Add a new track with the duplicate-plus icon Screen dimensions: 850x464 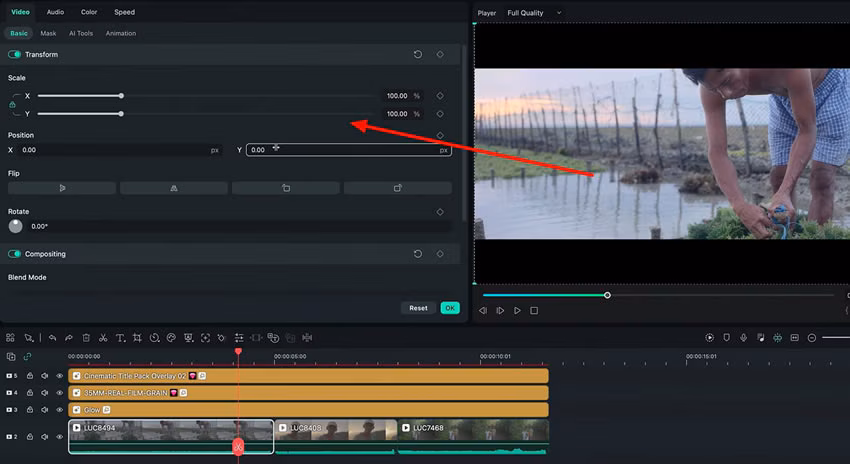[11, 356]
